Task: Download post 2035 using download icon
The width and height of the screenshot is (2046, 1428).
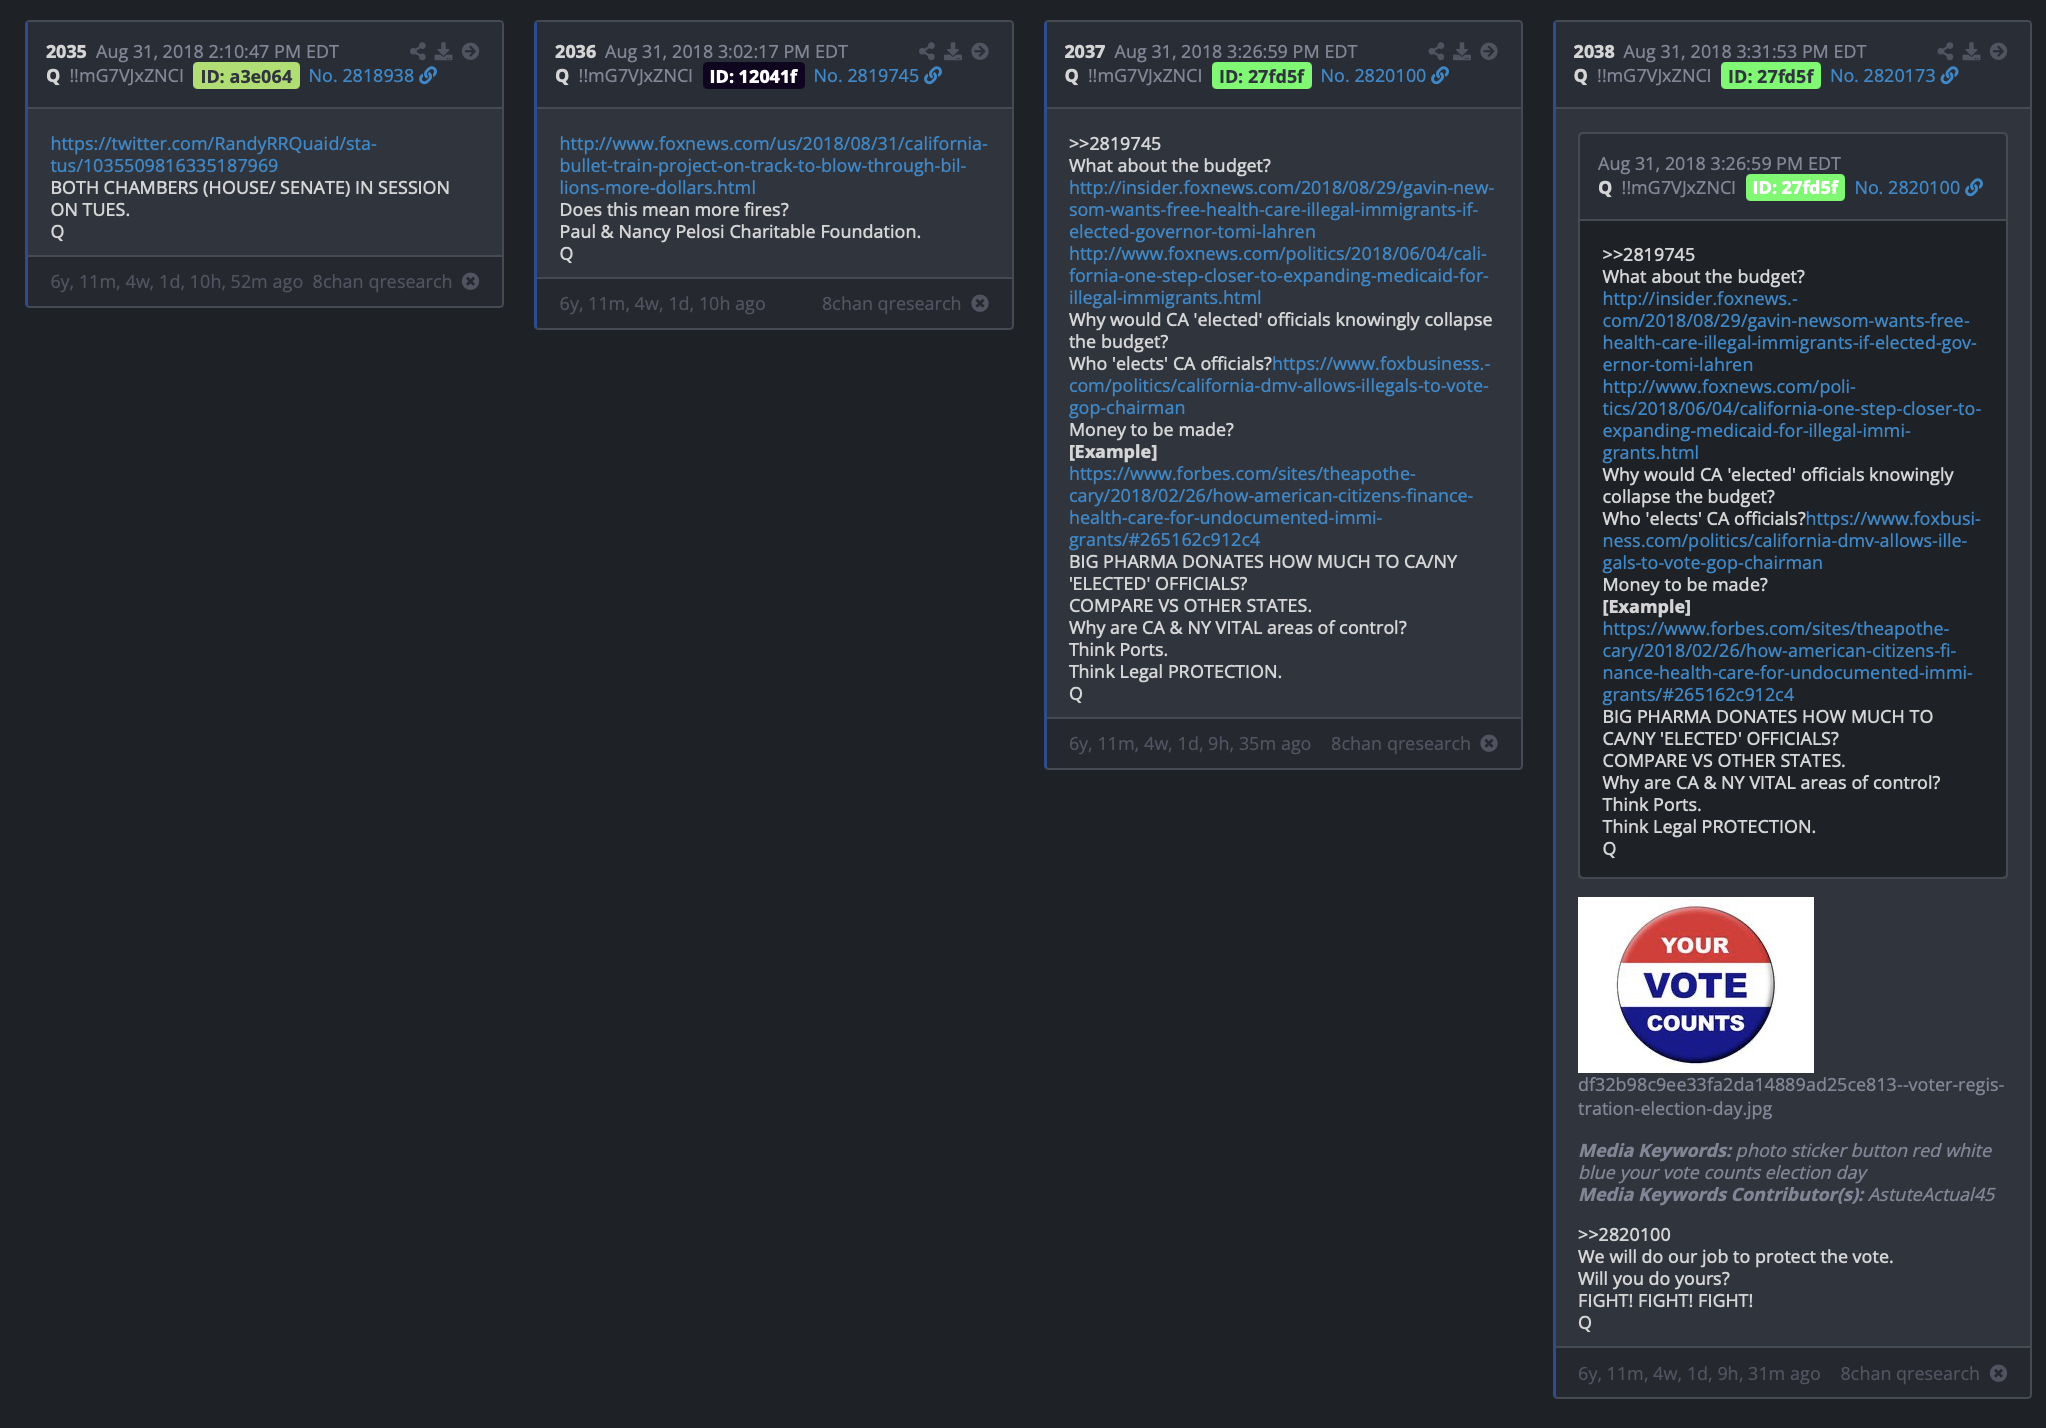Action: pos(444,51)
